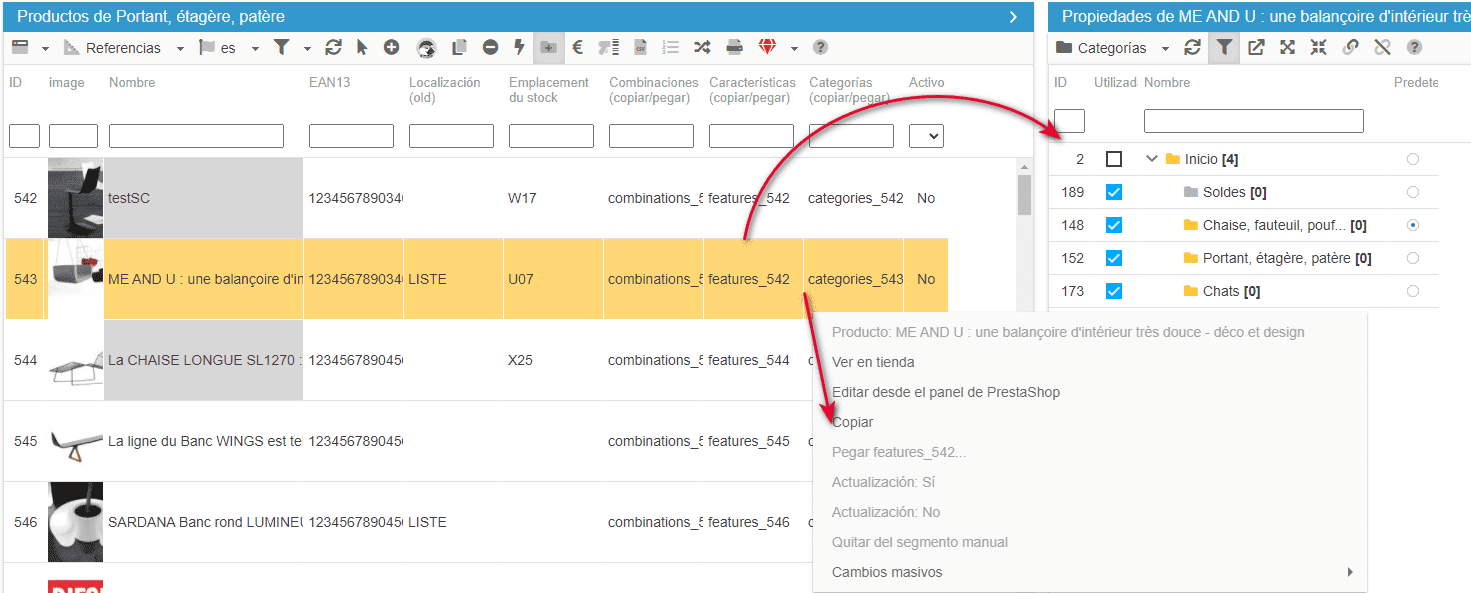Delete product with the minus icon

(490, 47)
